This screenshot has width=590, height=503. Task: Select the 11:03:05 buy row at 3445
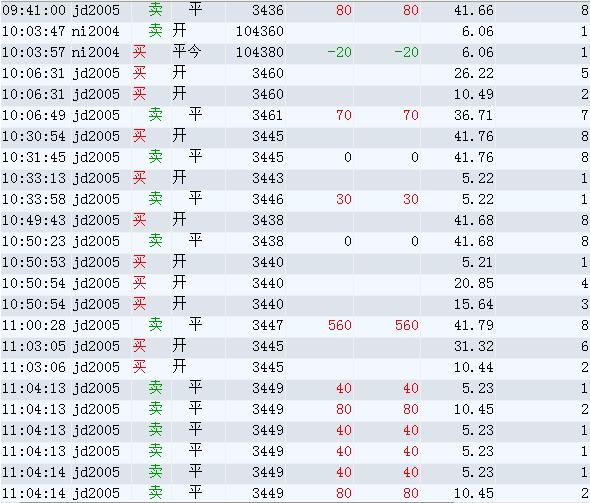295,346
